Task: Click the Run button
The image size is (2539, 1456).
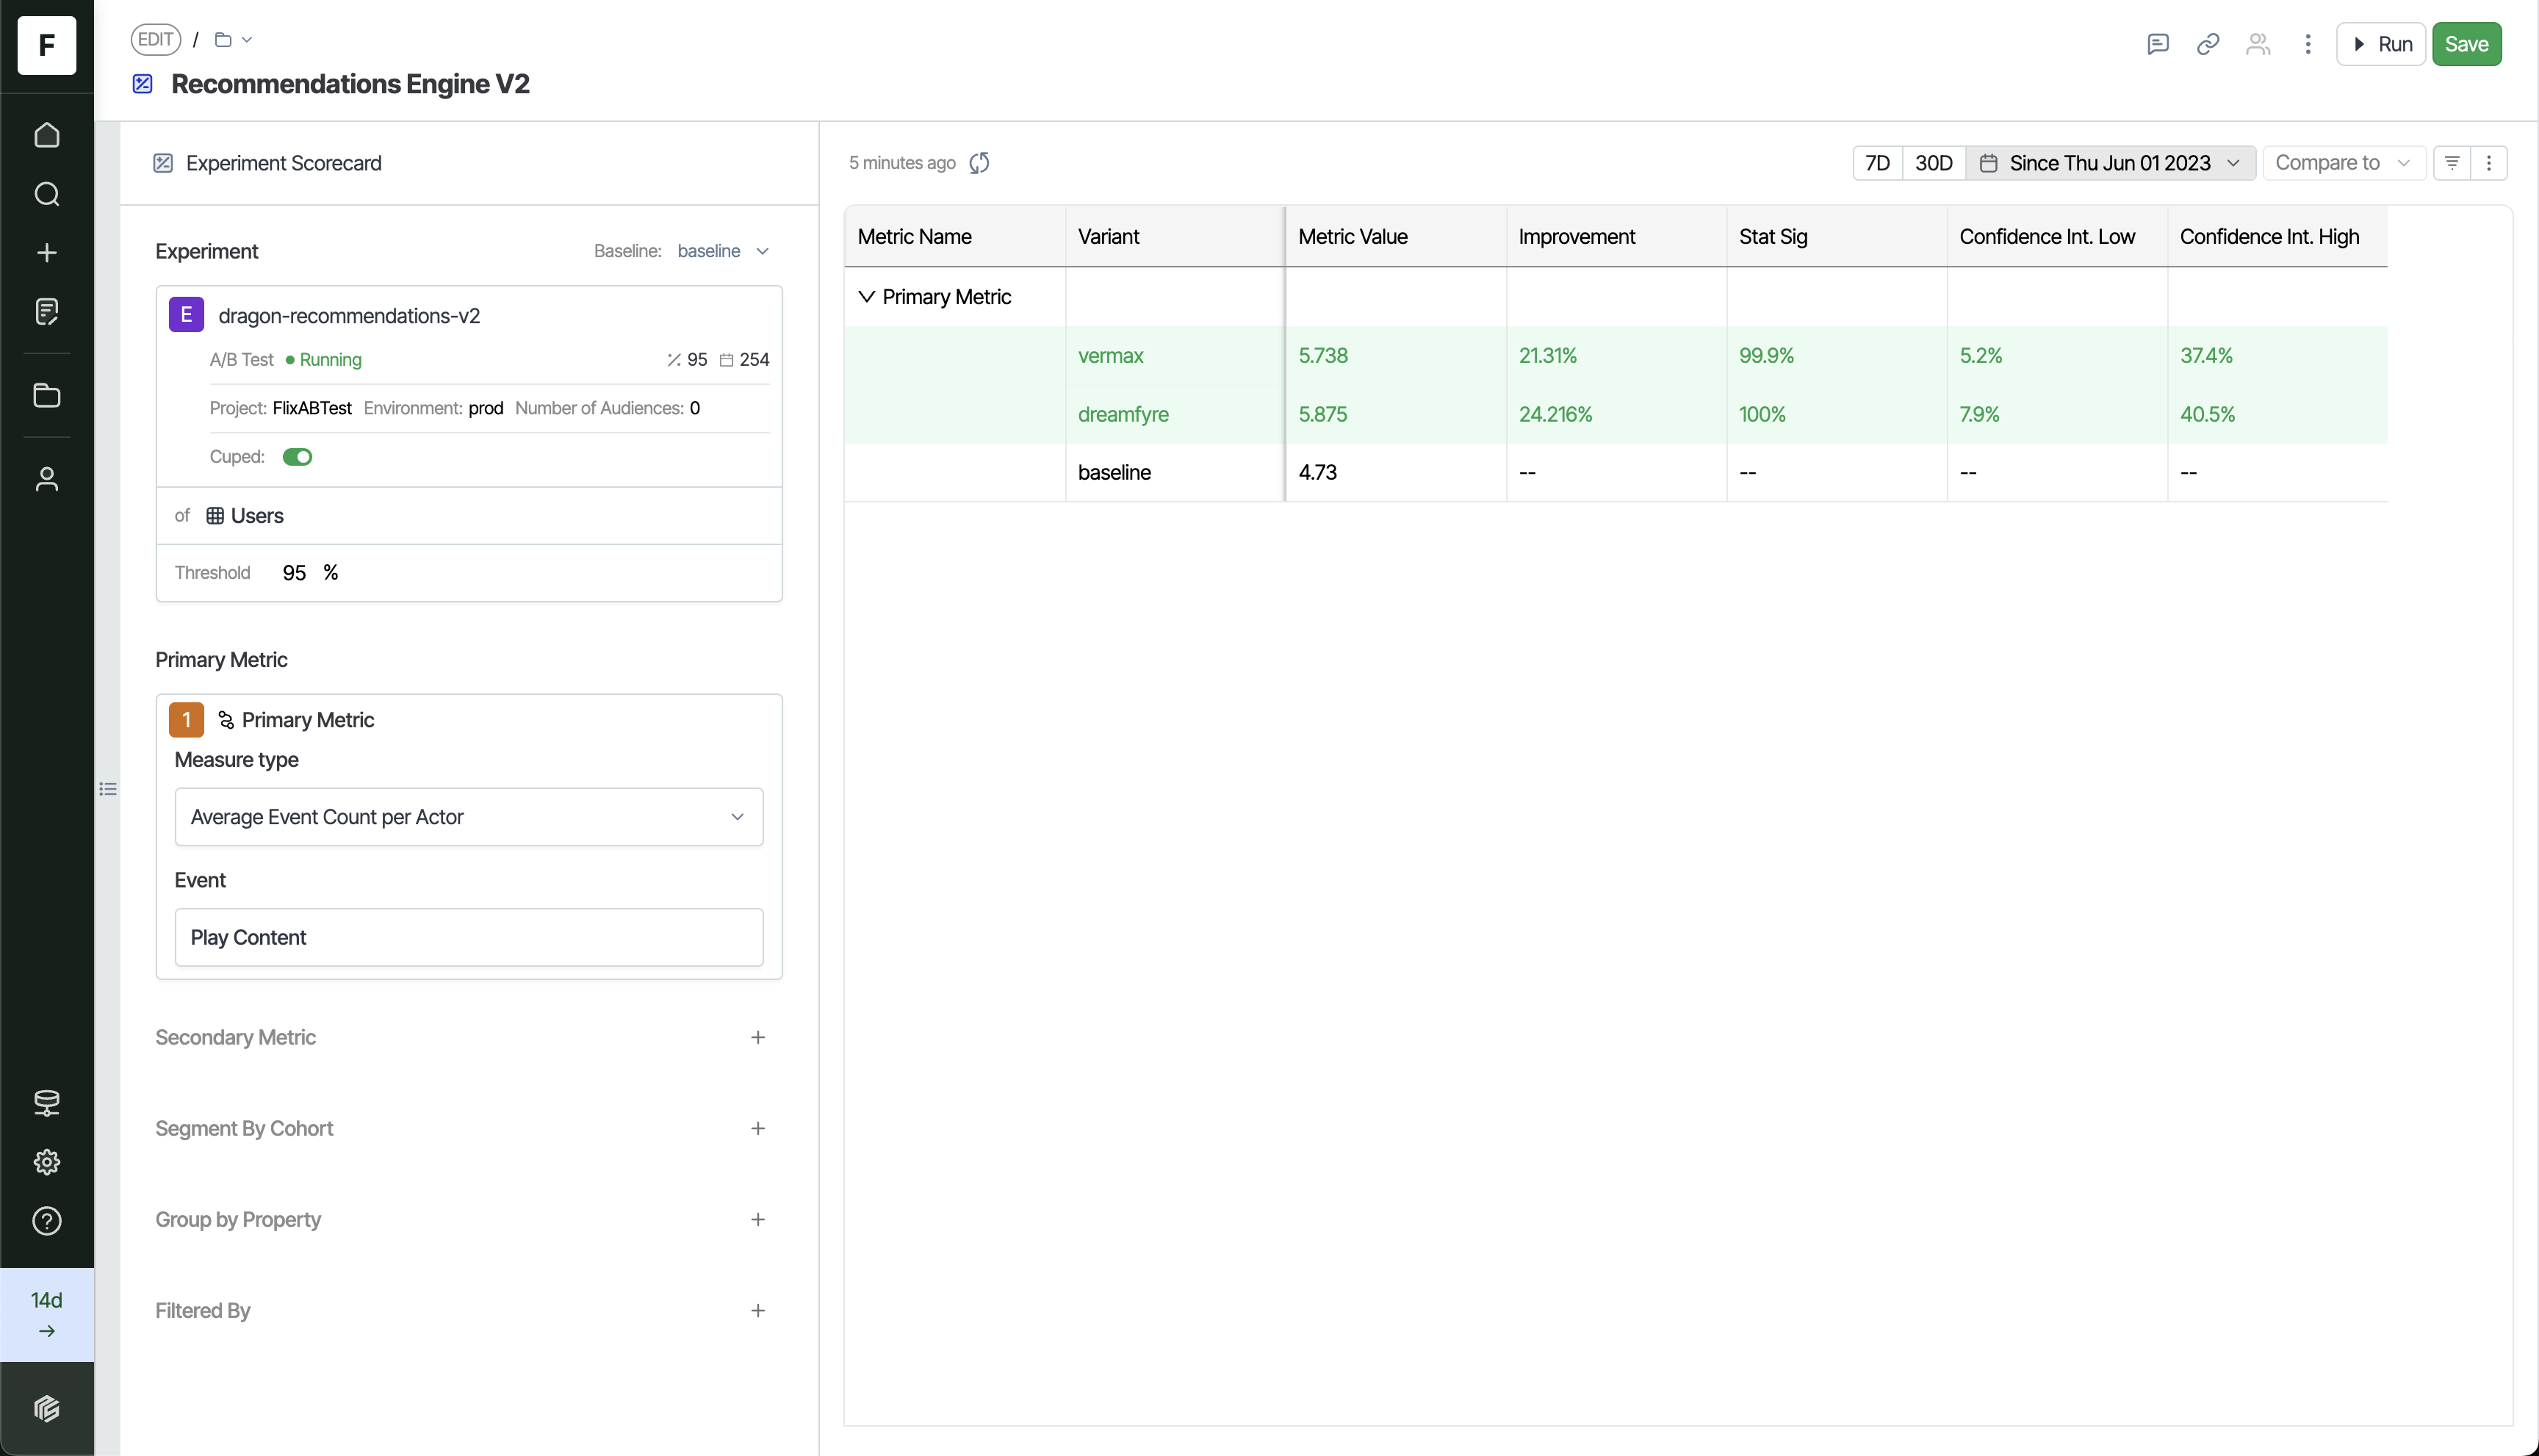Action: (2382, 44)
